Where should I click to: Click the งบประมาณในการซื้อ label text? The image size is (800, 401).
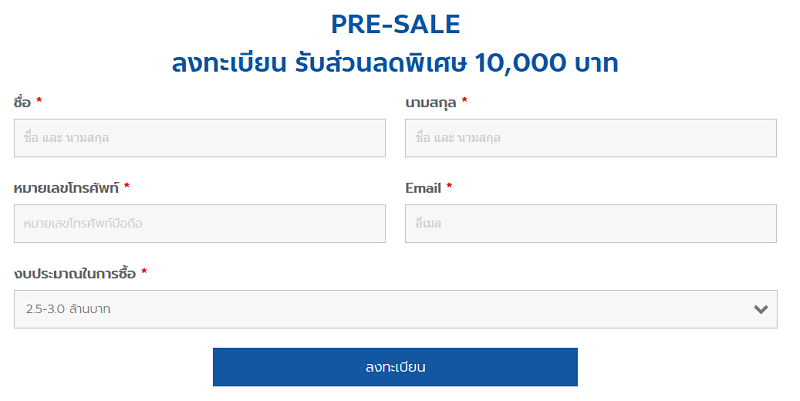pos(74,273)
